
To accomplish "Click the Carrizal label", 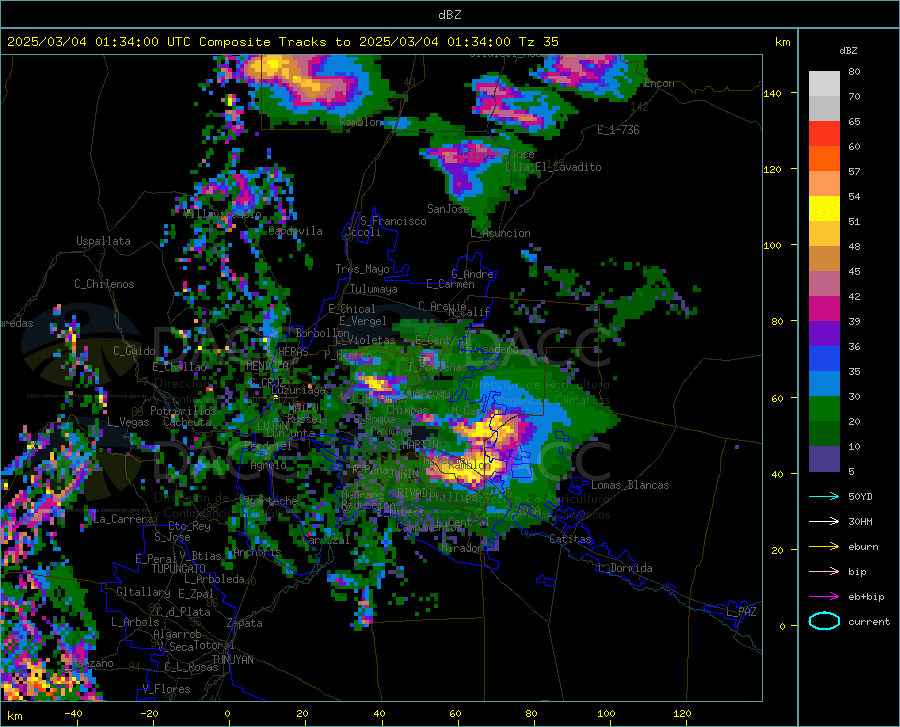I will (325, 540).
